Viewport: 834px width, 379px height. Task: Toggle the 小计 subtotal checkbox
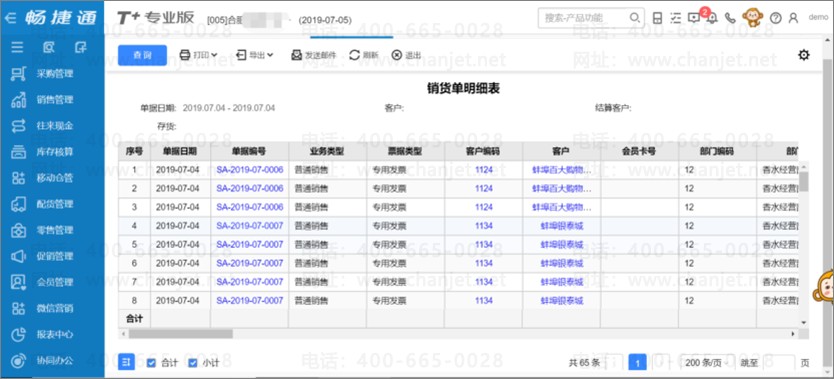[x=193, y=363]
